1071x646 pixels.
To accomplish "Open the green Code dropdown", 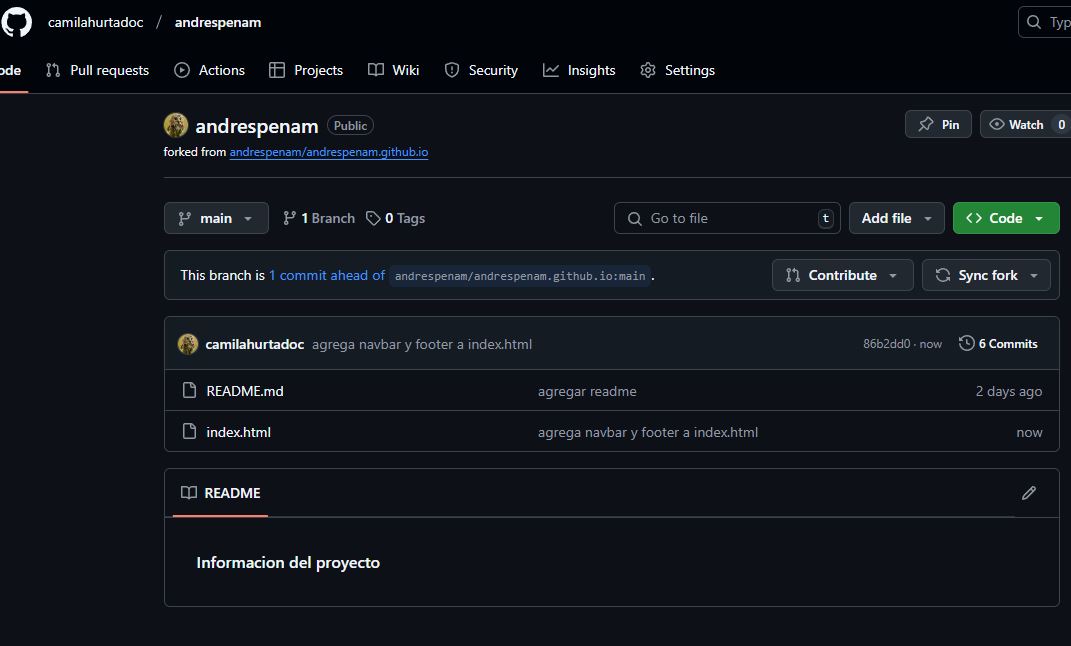I will 1005,218.
